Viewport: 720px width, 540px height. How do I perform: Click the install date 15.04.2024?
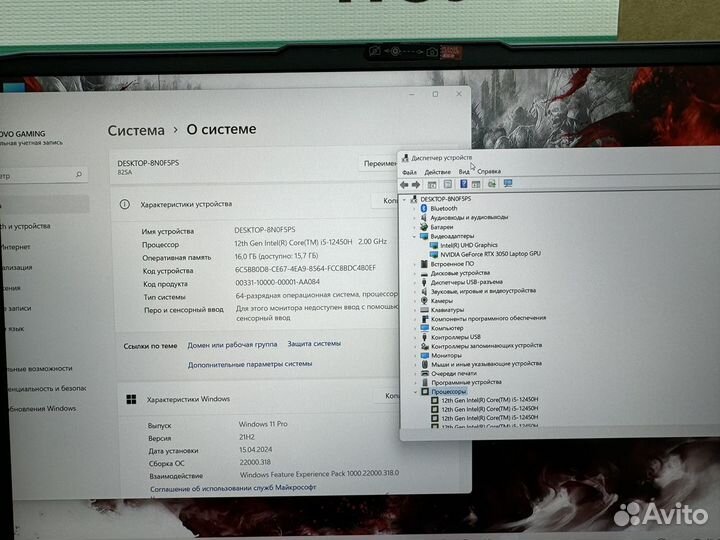point(255,450)
